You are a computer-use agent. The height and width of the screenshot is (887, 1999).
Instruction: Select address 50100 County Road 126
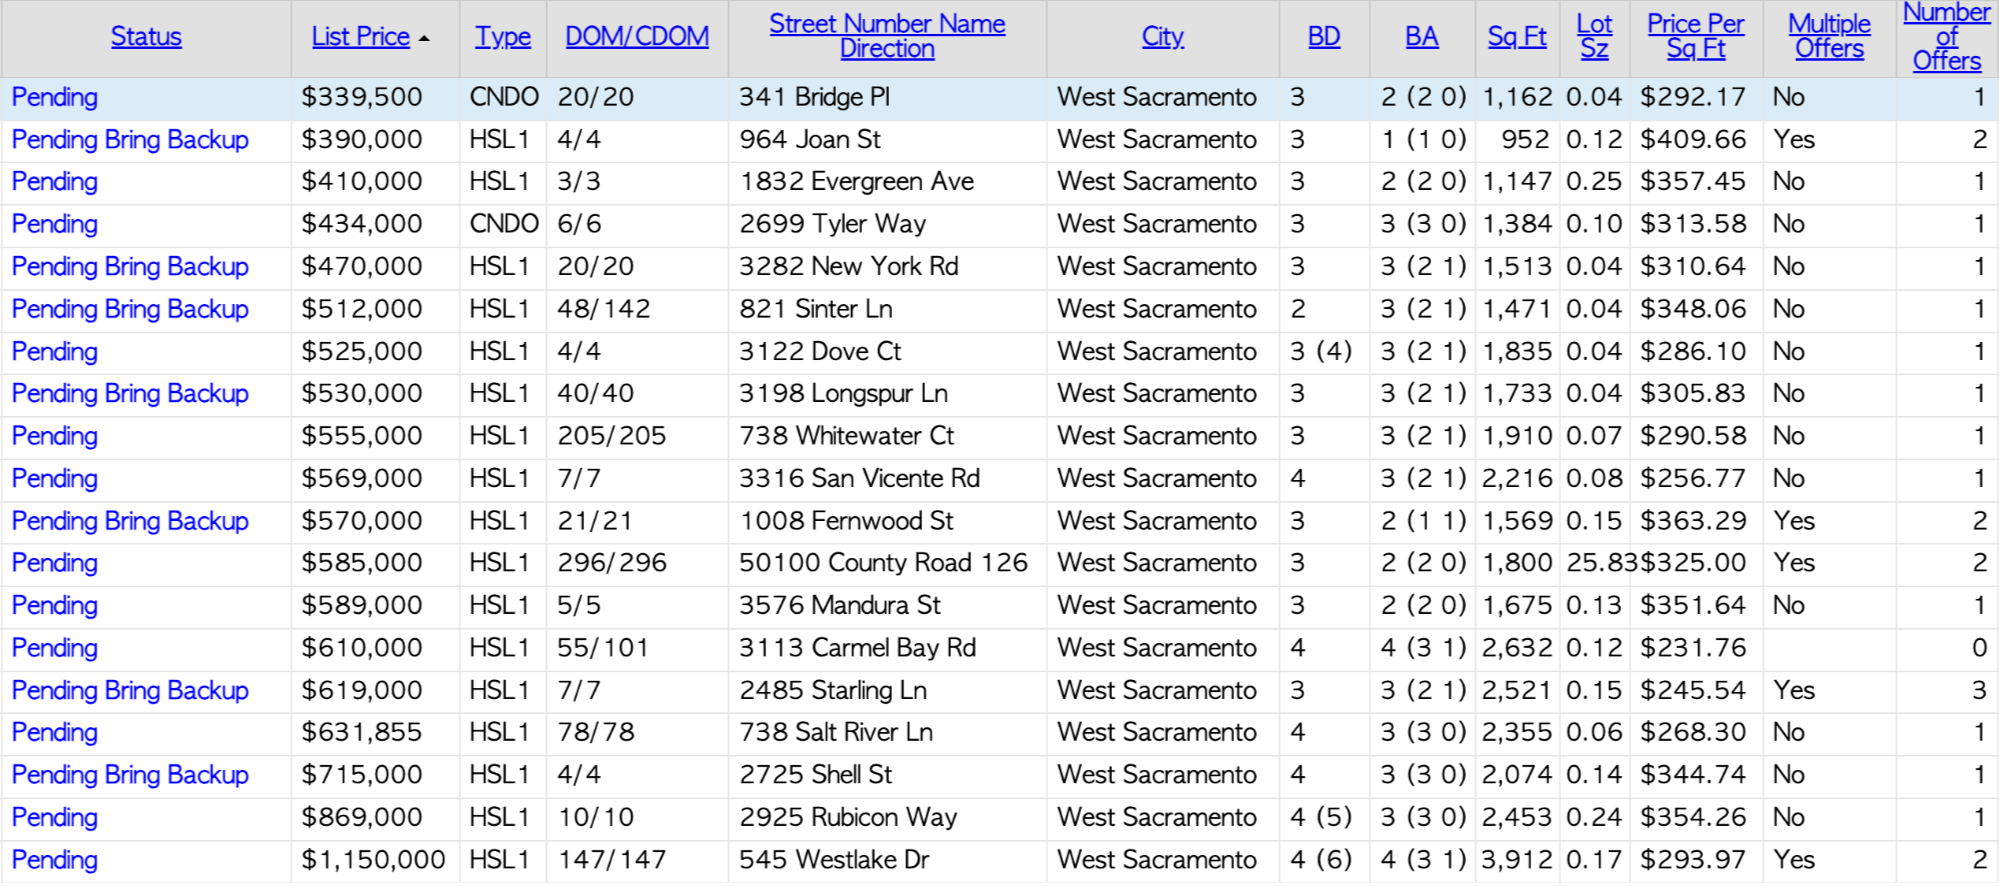[884, 563]
